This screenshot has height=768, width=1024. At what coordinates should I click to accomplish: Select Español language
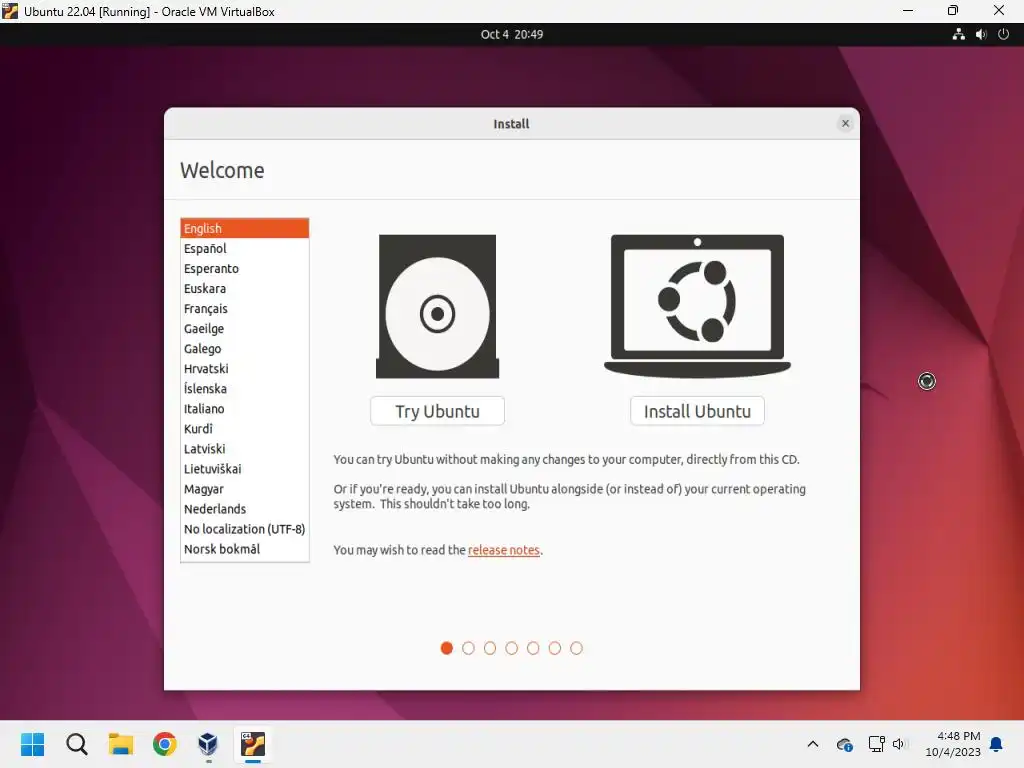click(x=244, y=249)
